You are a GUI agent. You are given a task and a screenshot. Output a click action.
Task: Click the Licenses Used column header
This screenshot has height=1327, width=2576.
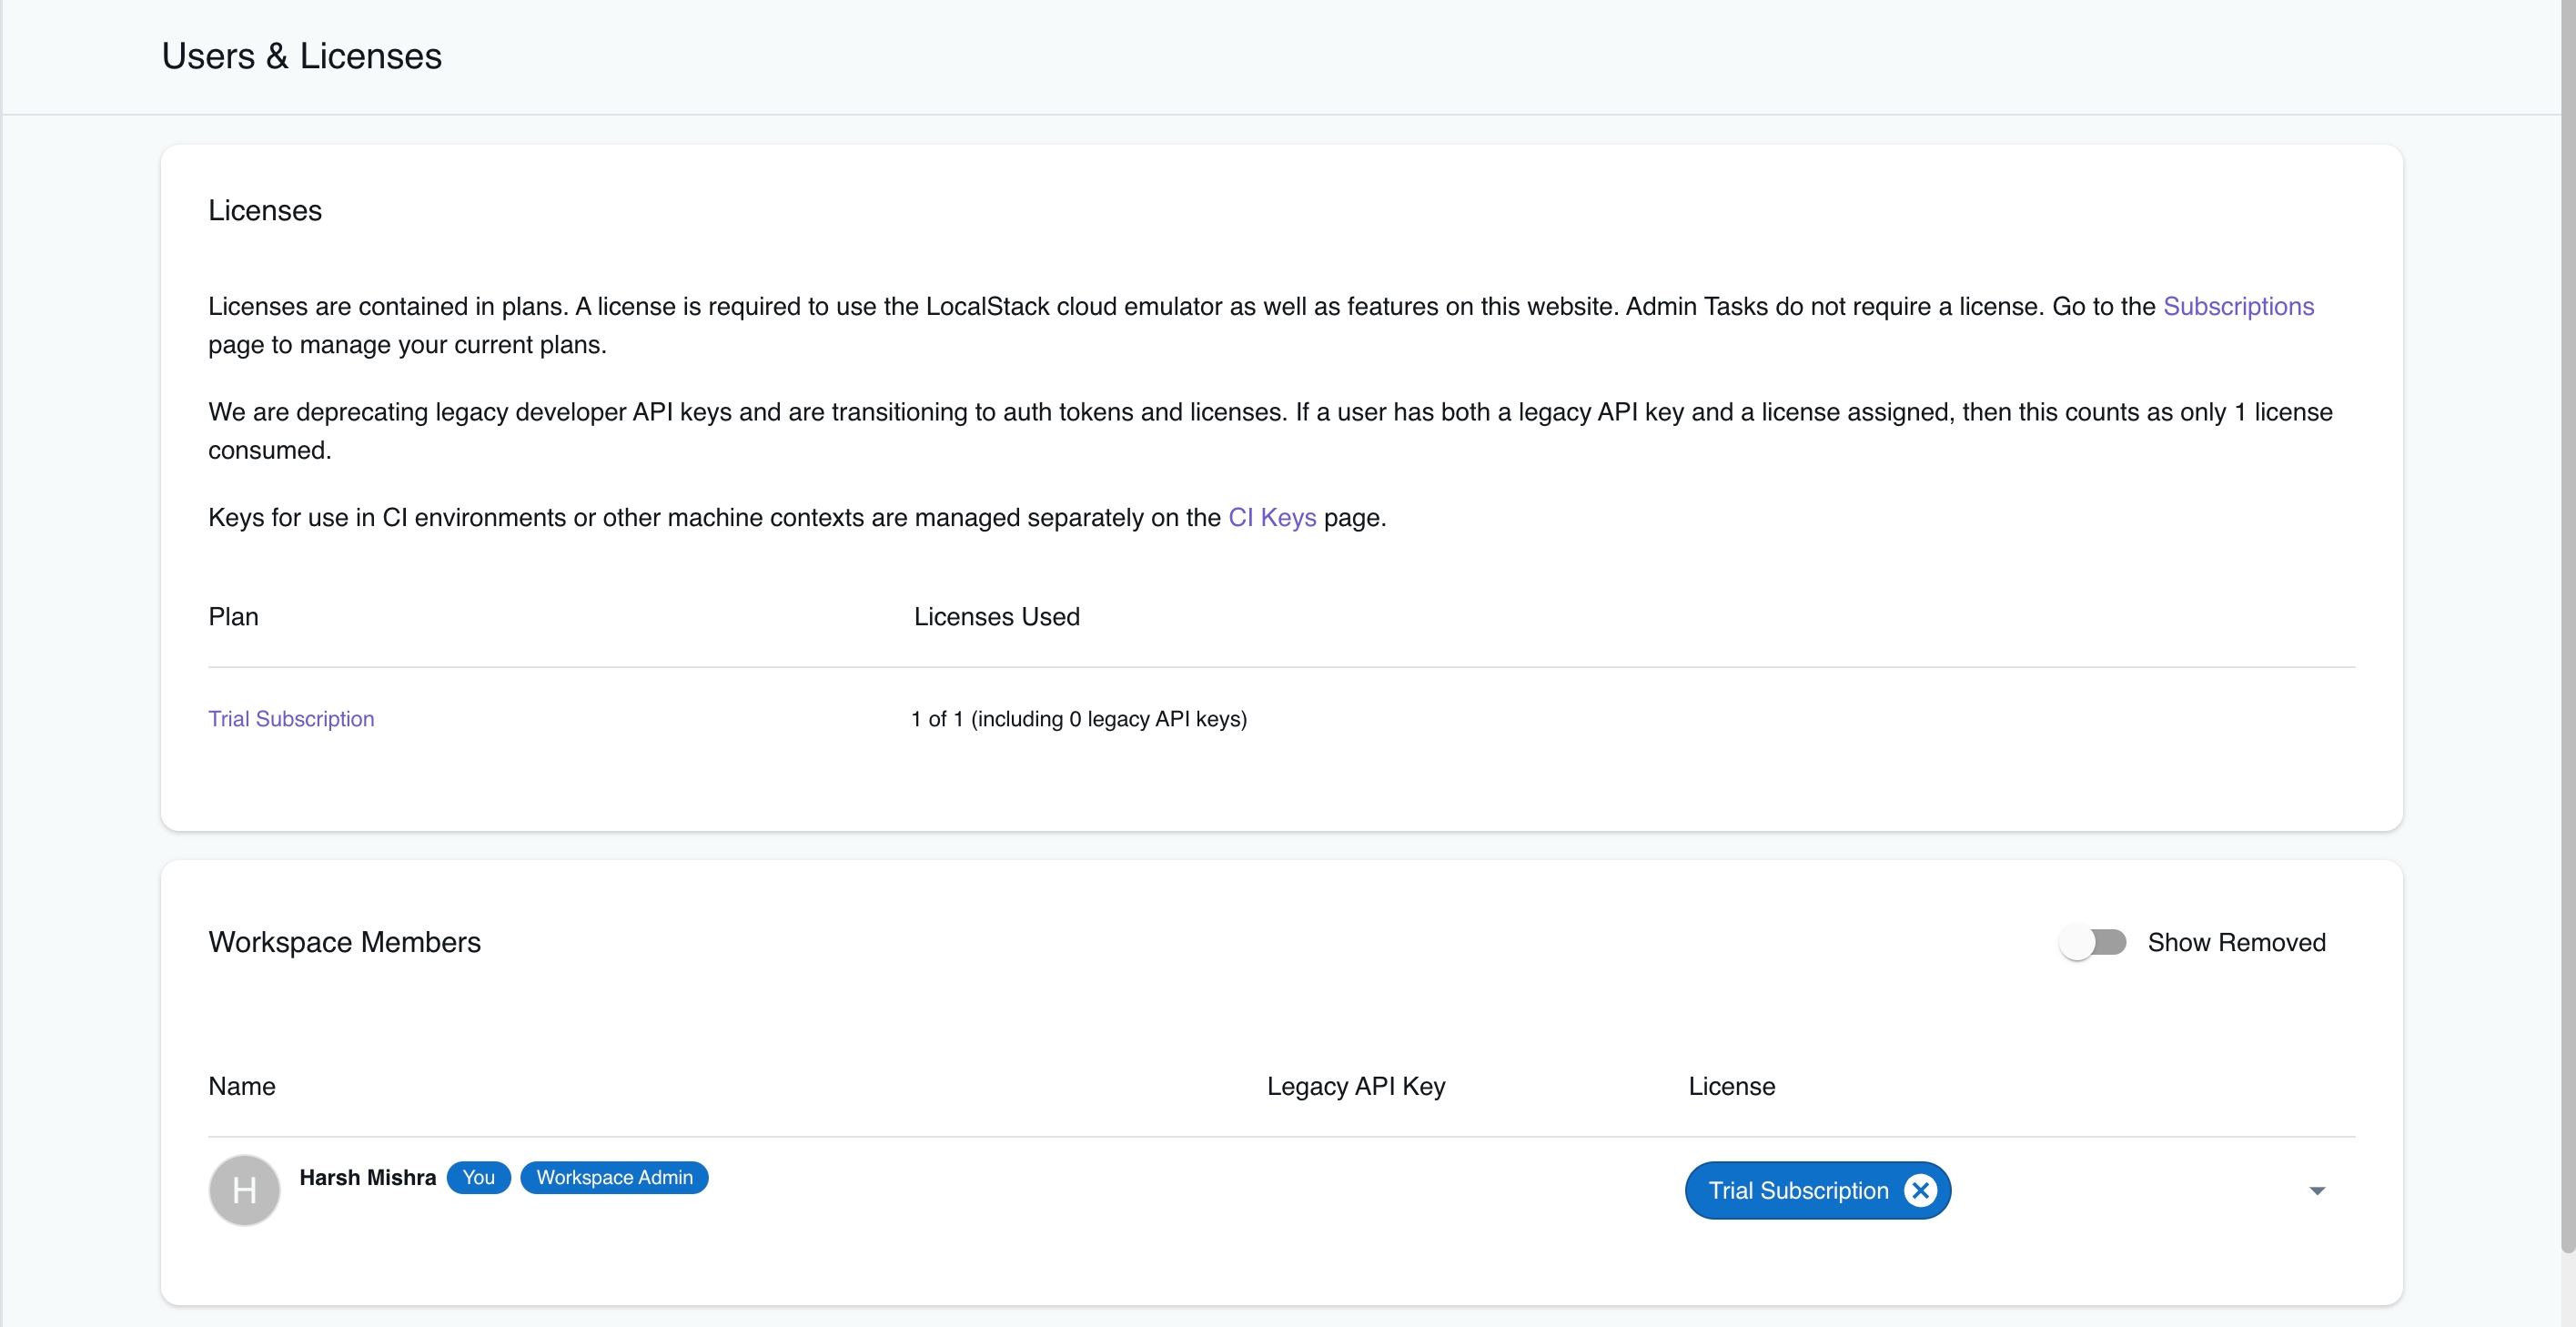point(996,617)
